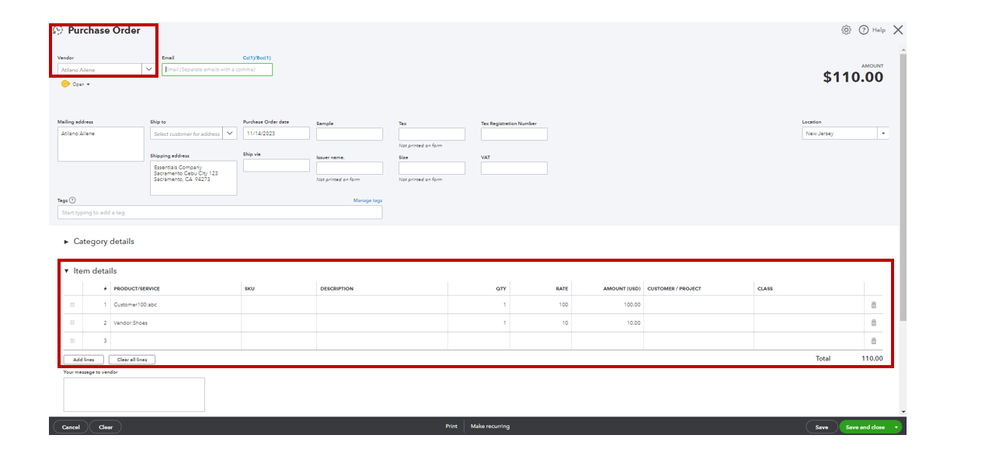This screenshot has width=999, height=449.
Task: Click the Help question mark icon
Action: coord(864,30)
